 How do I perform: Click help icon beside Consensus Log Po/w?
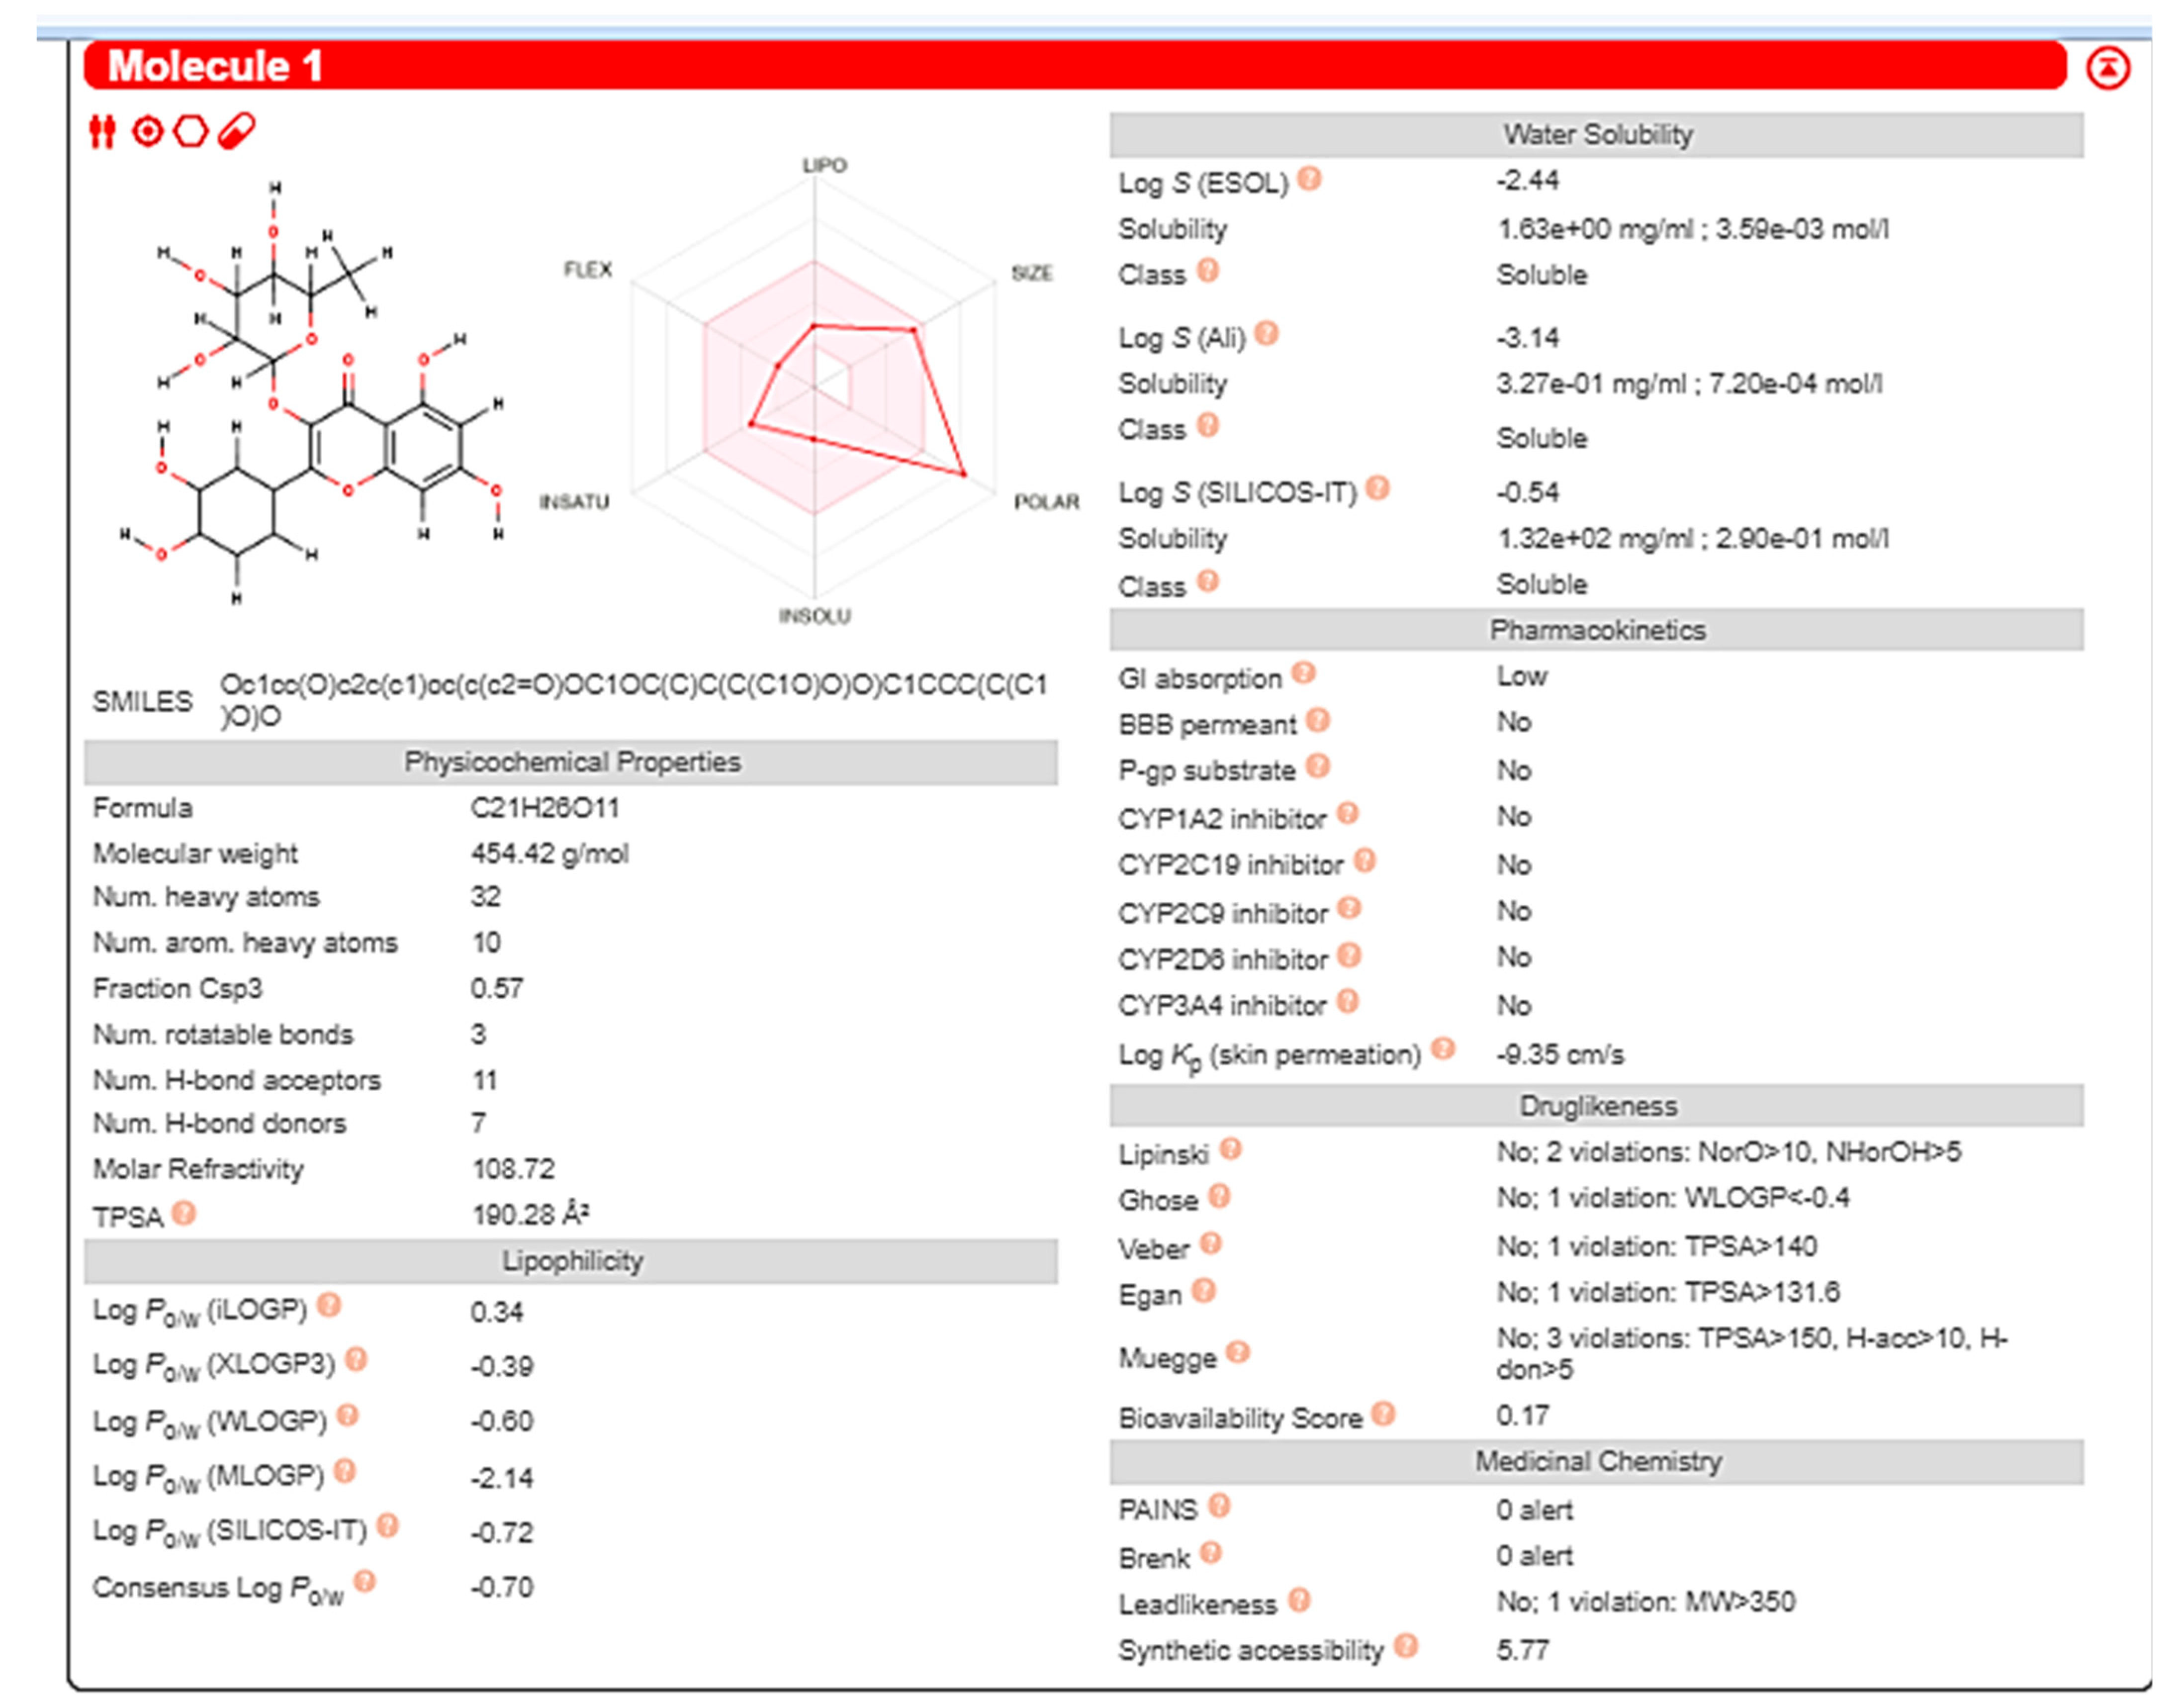pos(365,1581)
